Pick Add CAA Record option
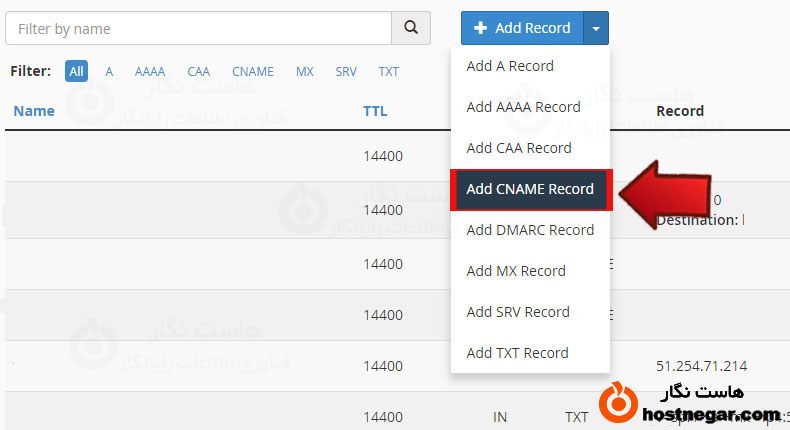The image size is (790, 430). pos(519,148)
